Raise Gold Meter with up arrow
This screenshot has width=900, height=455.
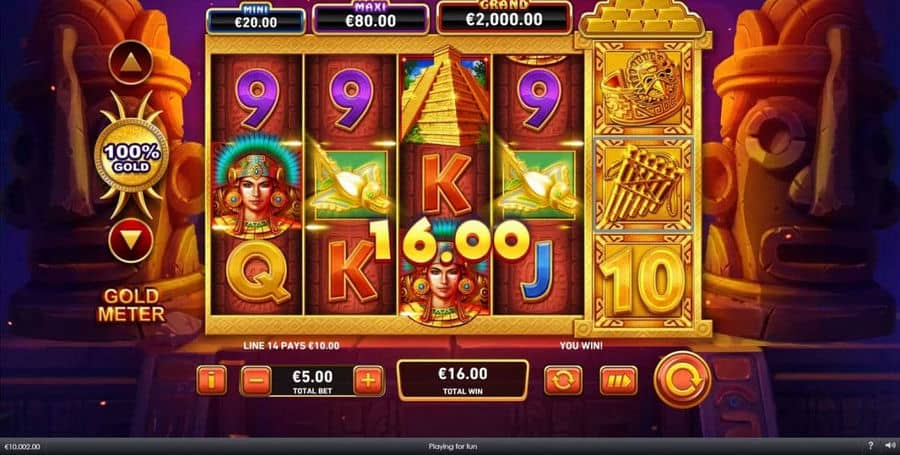click(x=131, y=63)
